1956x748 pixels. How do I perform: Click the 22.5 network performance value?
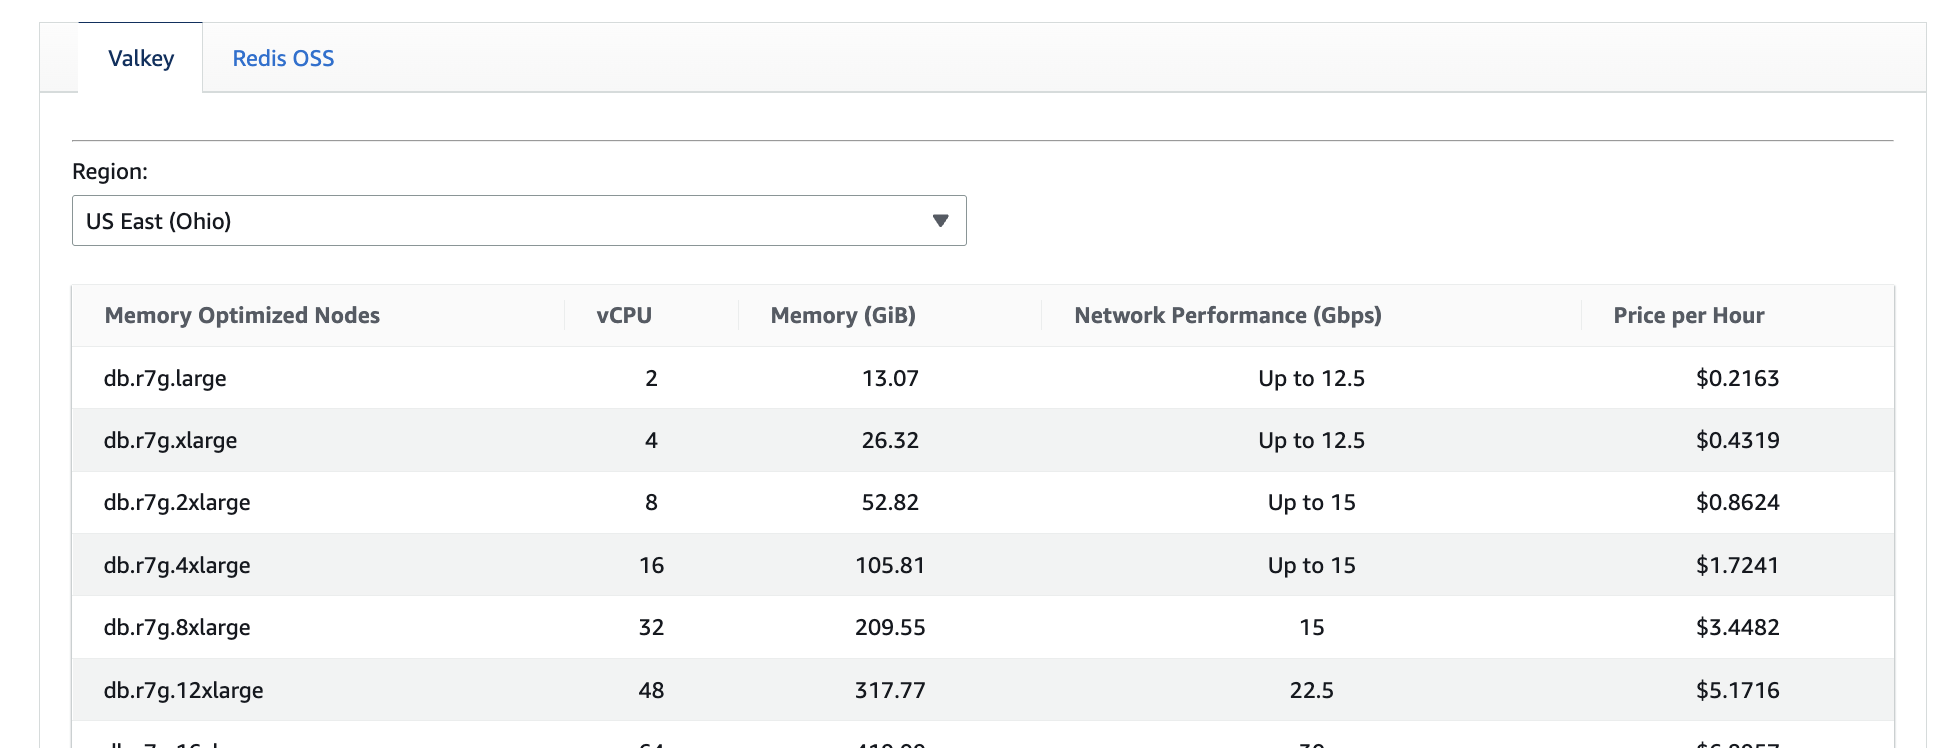(x=1311, y=691)
